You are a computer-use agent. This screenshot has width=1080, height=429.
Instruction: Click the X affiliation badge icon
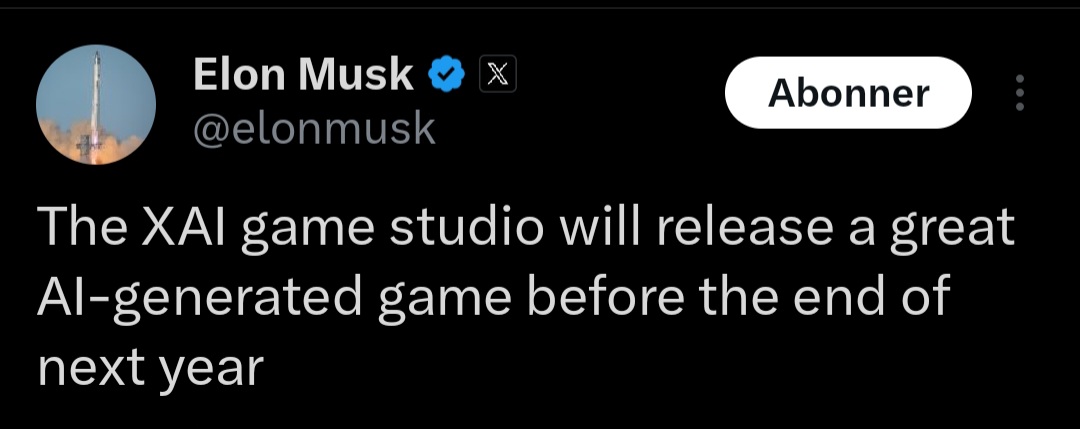[x=497, y=74]
